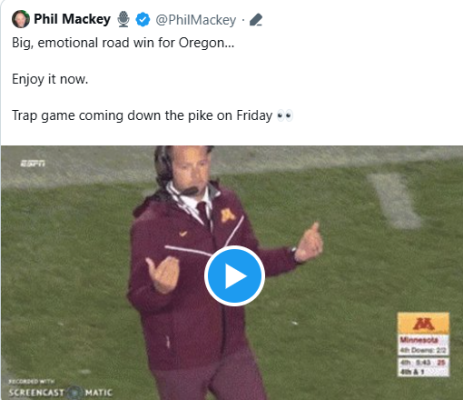The width and height of the screenshot is (463, 400).
Task: Click the coach's face in video thumbnail
Action: [188, 166]
